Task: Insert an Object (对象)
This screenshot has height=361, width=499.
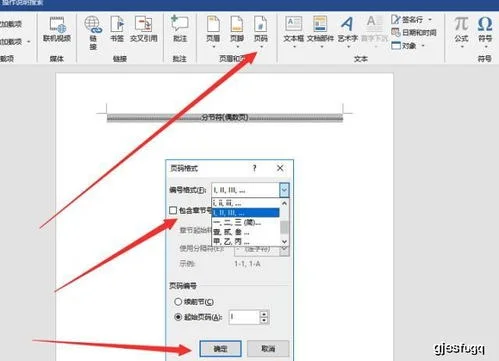Action: (x=404, y=45)
